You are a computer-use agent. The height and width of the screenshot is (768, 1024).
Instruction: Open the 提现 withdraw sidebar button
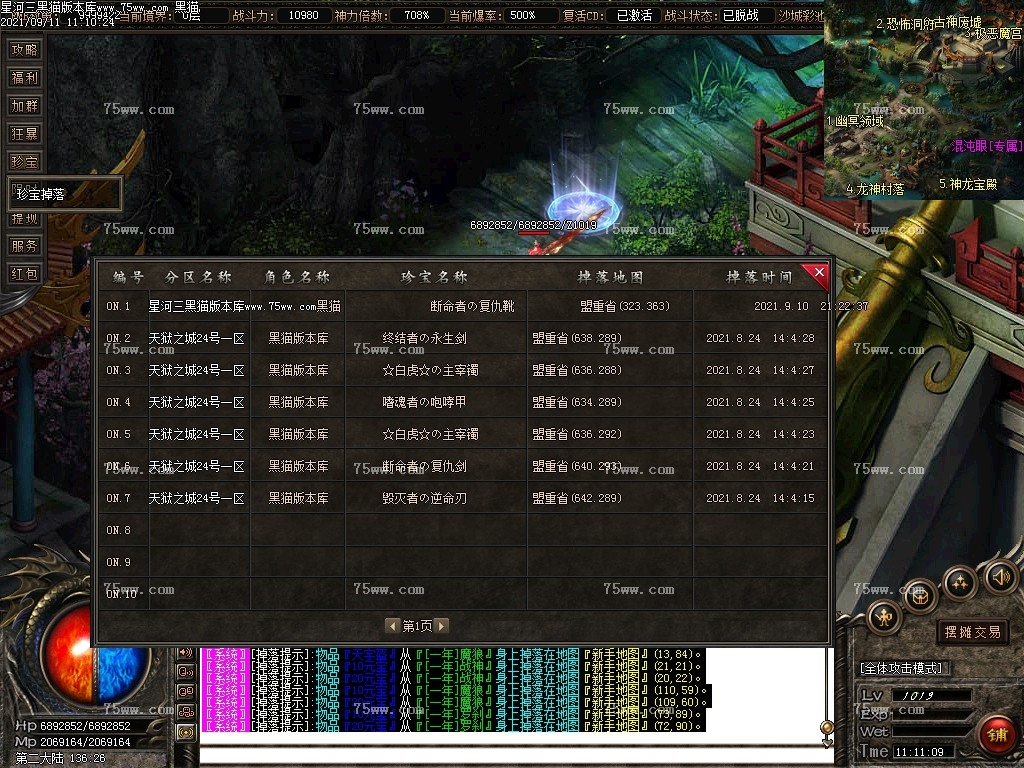pyautogui.click(x=24, y=219)
